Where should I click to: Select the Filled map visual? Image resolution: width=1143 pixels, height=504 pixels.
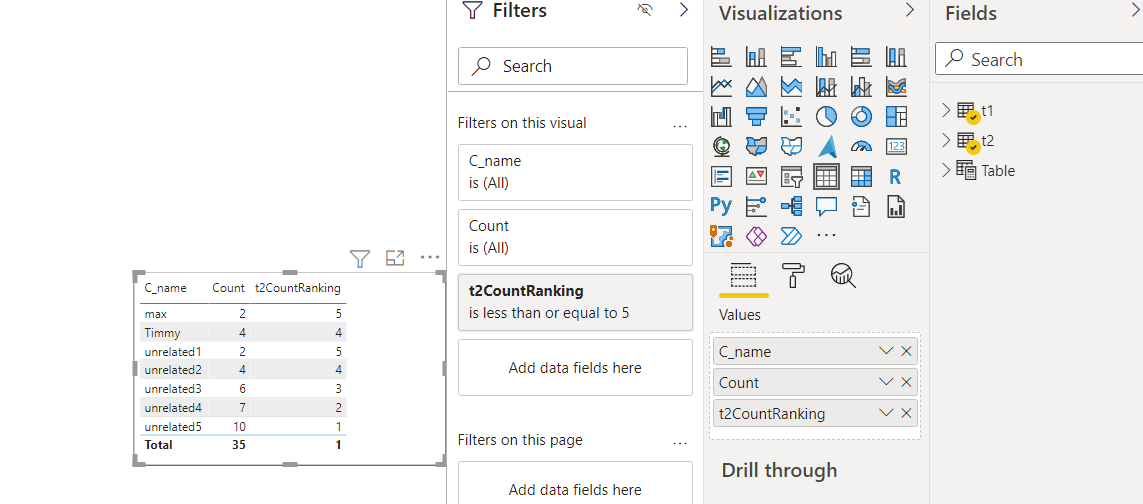point(756,146)
